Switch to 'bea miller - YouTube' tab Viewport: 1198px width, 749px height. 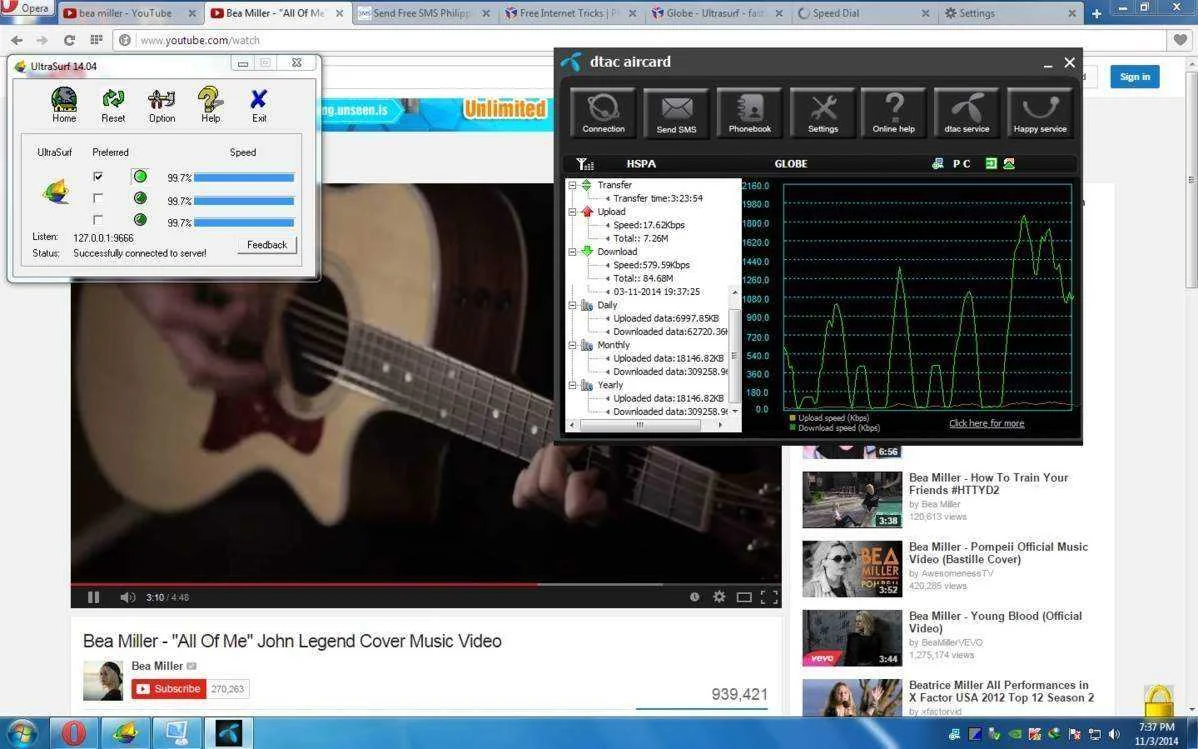[131, 13]
